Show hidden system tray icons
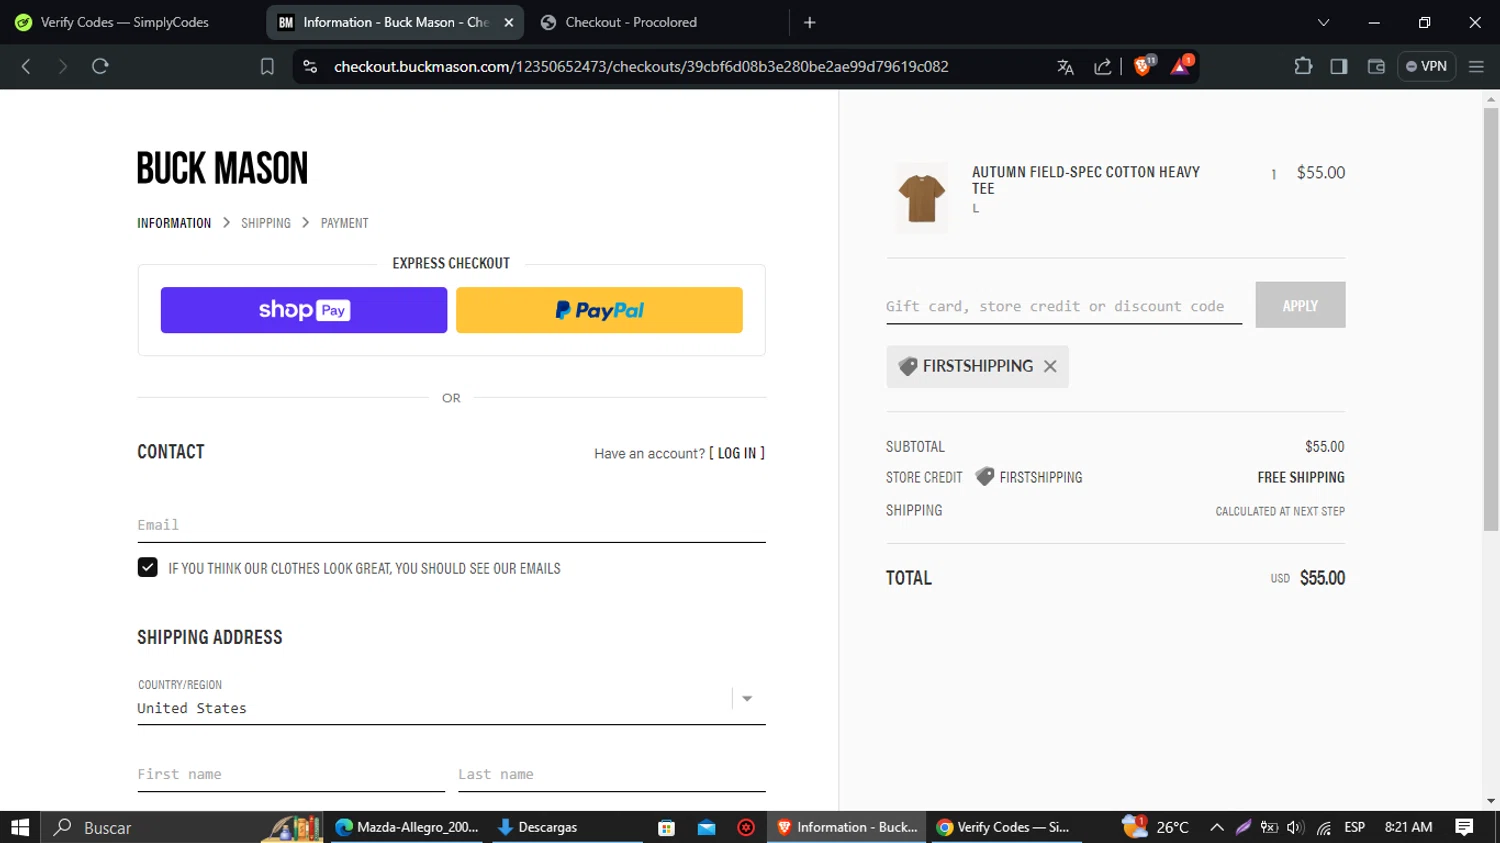Screen dimensions: 1500x843 point(1217,827)
